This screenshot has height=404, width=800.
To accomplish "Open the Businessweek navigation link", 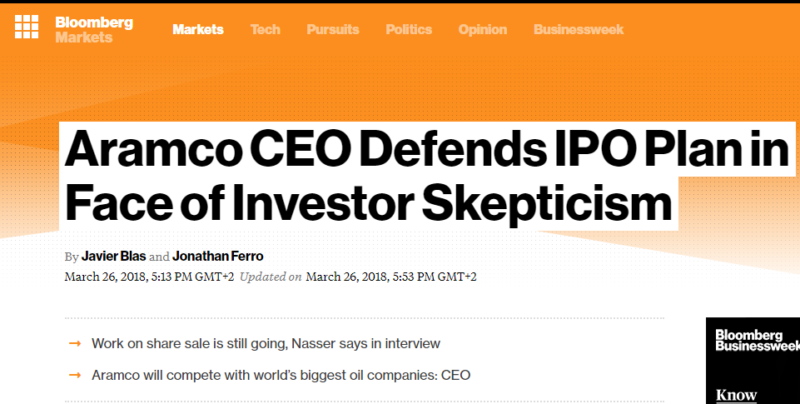I will pyautogui.click(x=579, y=30).
